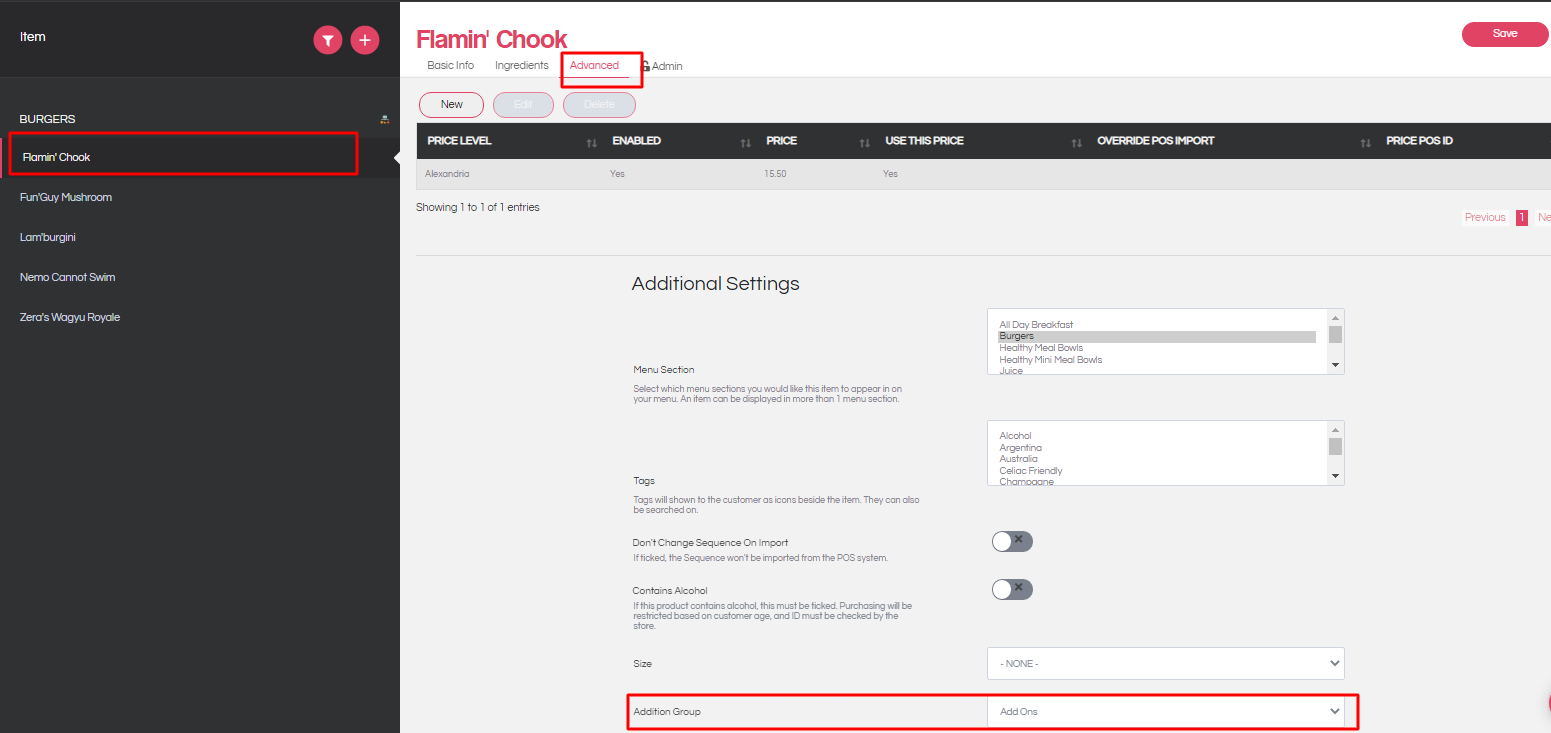This screenshot has height=733, width=1551.
Task: Click the sort arrows for the Price column
Action: coord(865,143)
